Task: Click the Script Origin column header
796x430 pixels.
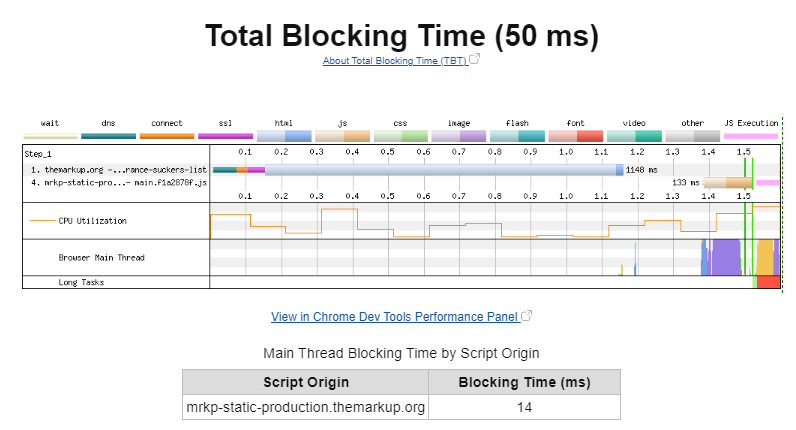Action: [305, 382]
